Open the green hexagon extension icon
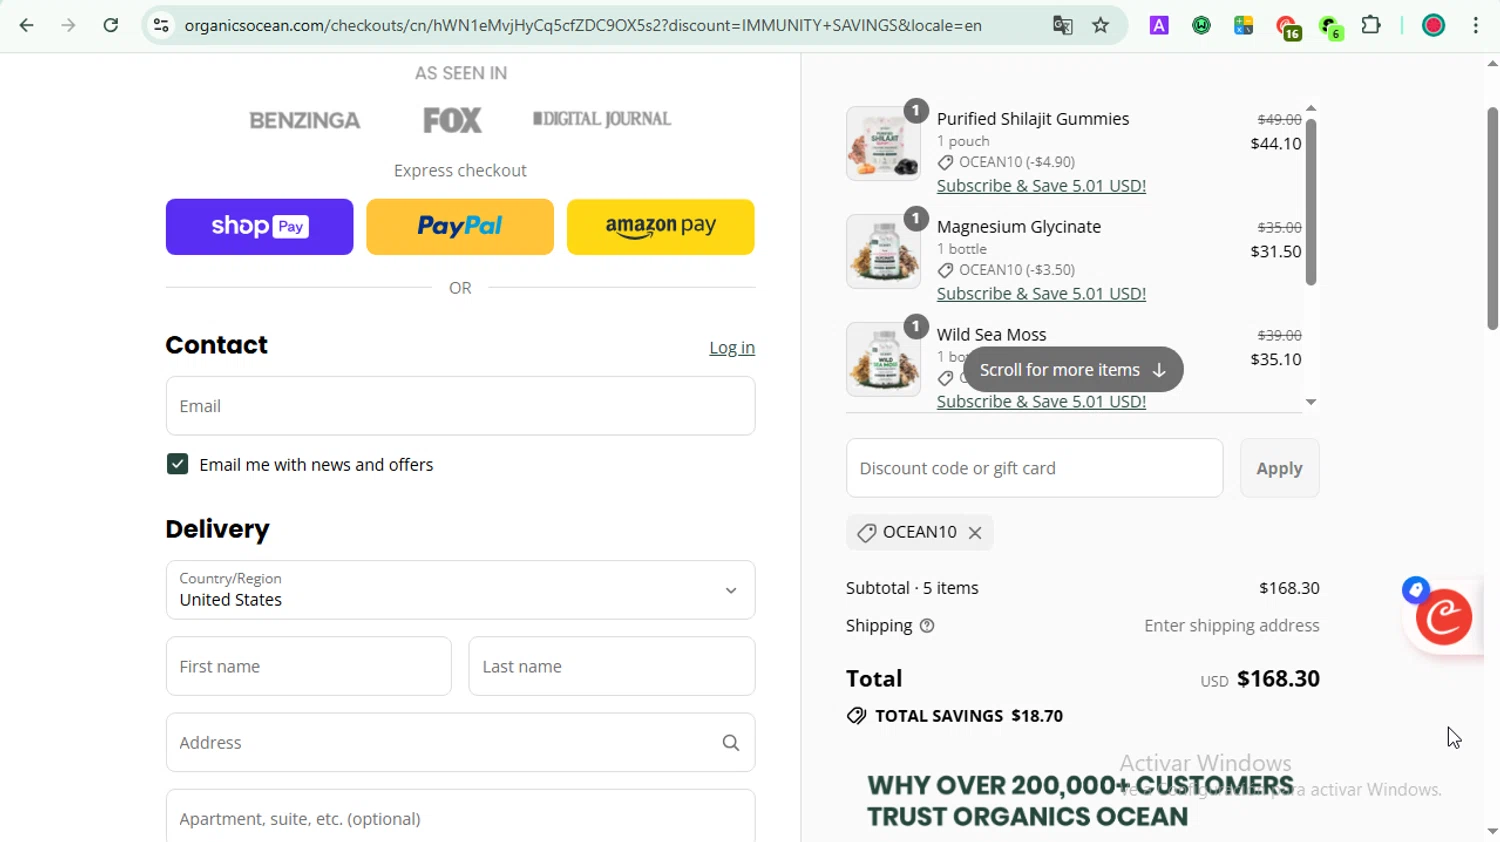 pyautogui.click(x=1331, y=28)
